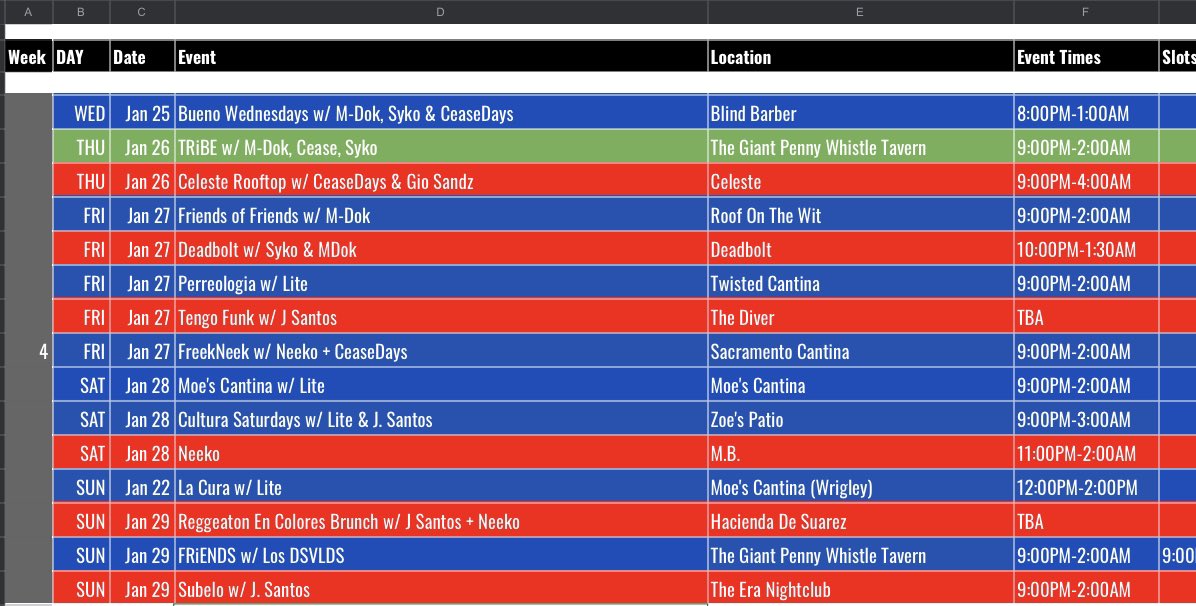This screenshot has height=606, width=1196.
Task: Select 'TRiBE w/ M-Dok, Cease, Syko' cell
Action: pyautogui.click(x=441, y=147)
